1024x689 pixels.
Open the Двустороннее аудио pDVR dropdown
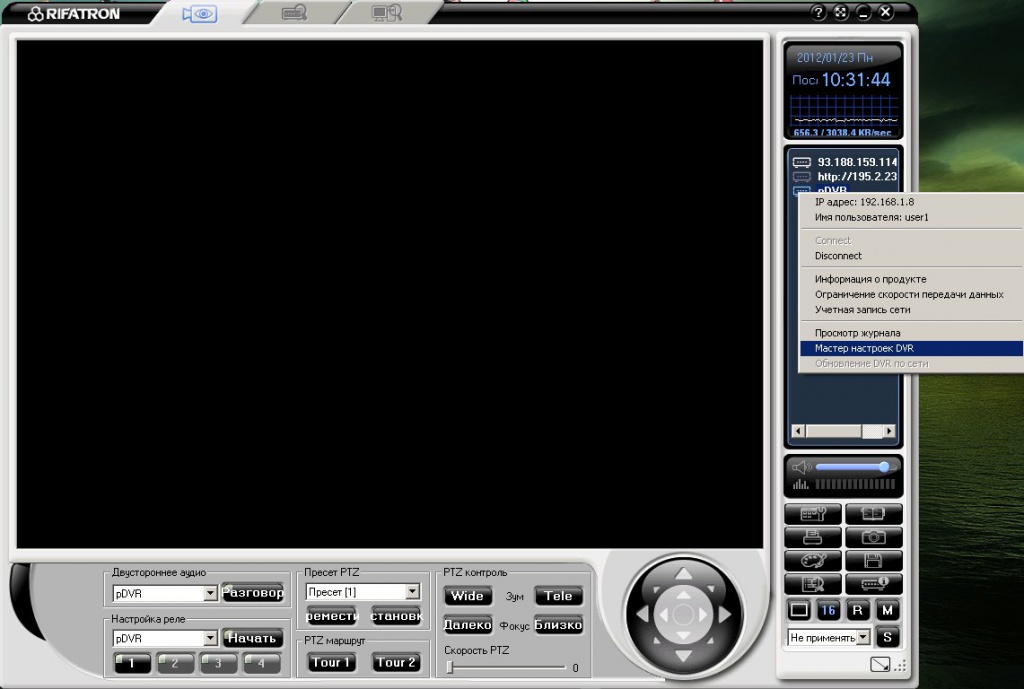point(210,594)
